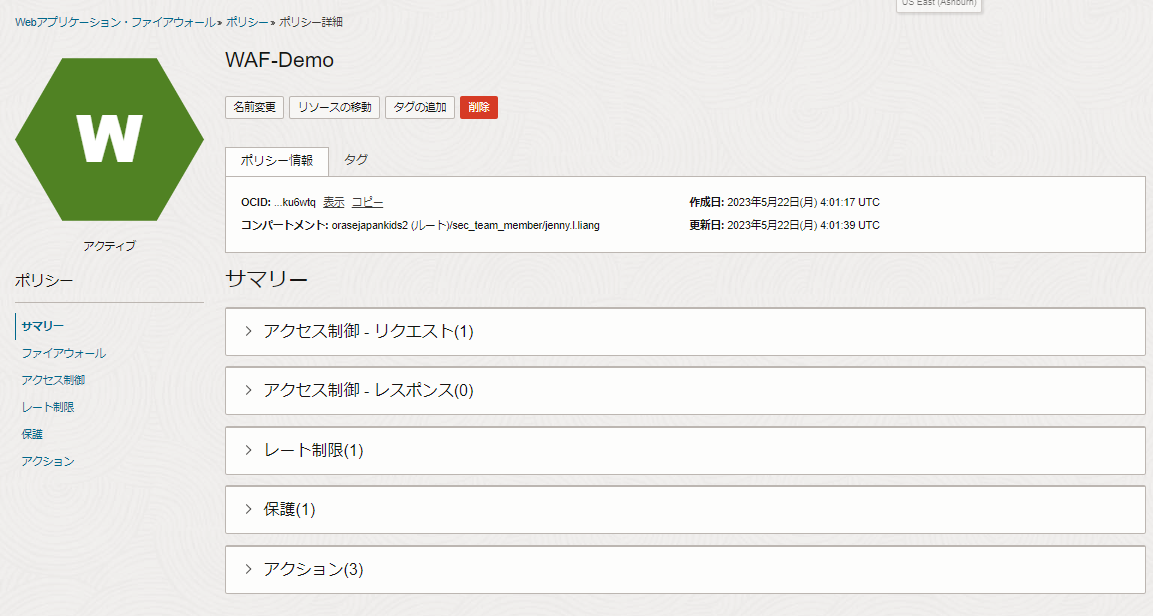Screen dimensions: 1153x616
Task: Show the full OCID via 表示 link
Action: coord(333,202)
